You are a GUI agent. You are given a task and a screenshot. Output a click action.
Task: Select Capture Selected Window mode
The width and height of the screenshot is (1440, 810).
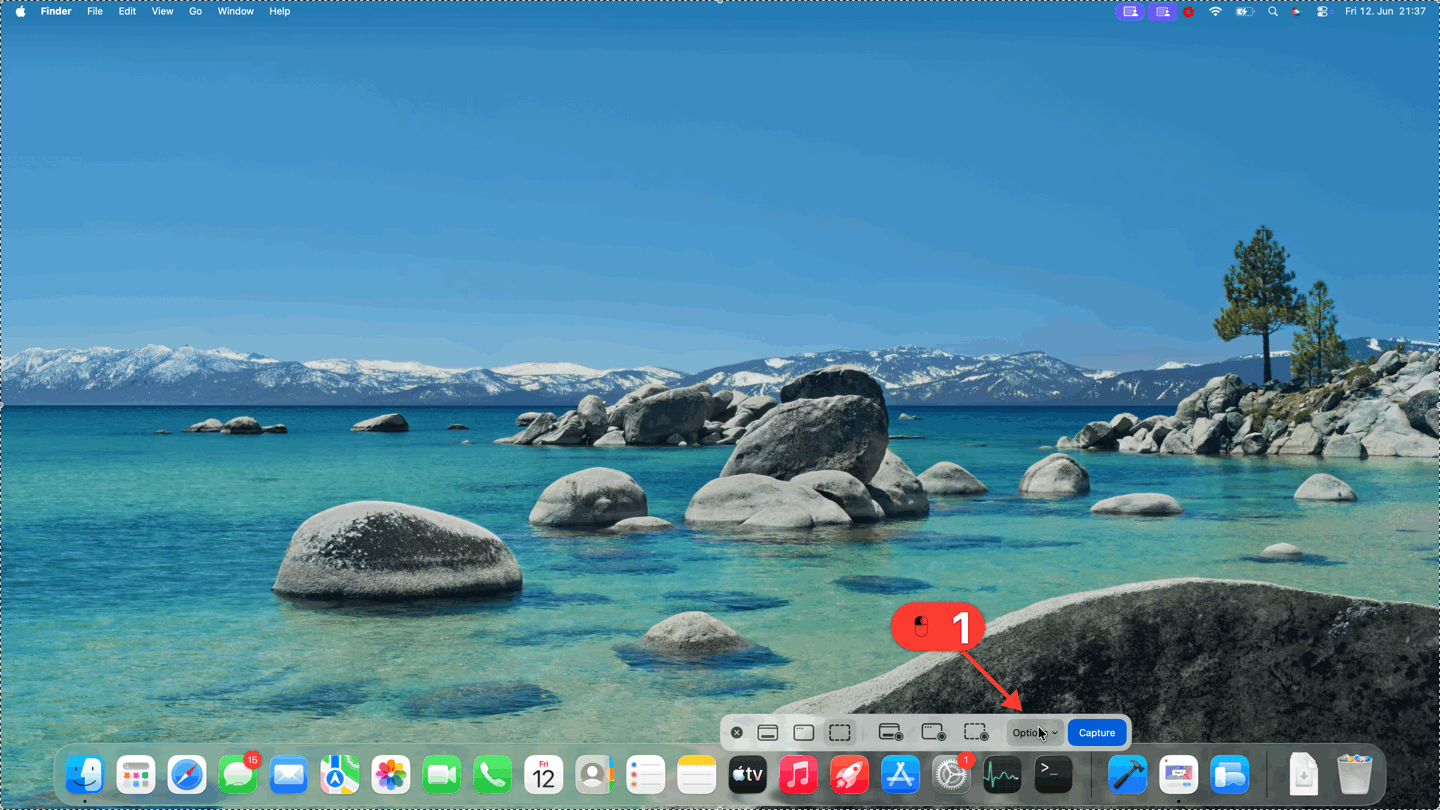[x=804, y=733]
